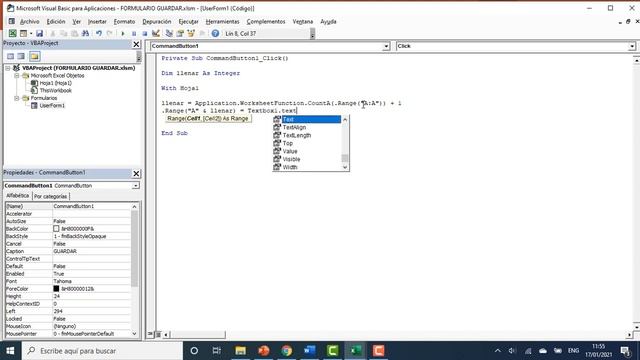This screenshot has width=640, height=360.
Task: Open the Insertar menu
Action: coord(97,22)
